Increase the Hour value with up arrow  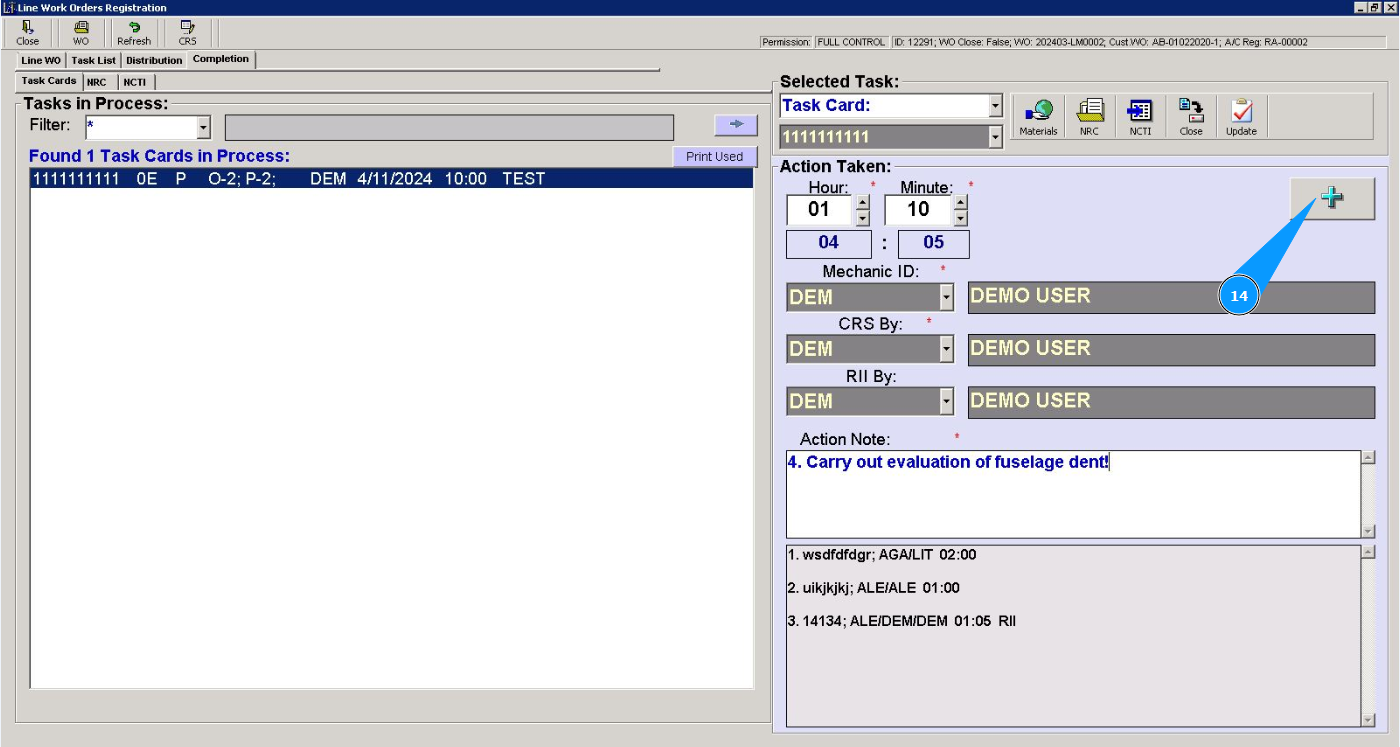[x=862, y=202]
